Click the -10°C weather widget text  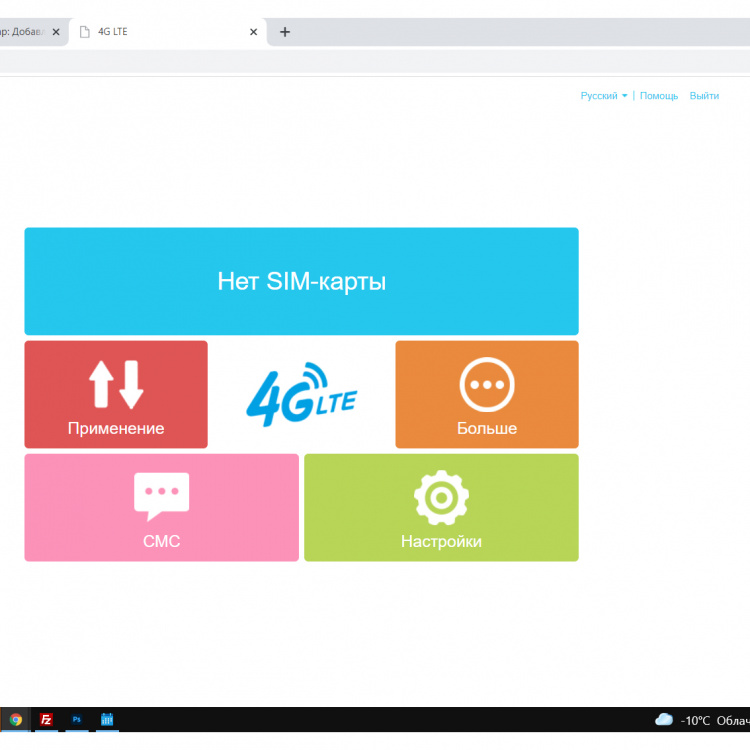point(696,720)
